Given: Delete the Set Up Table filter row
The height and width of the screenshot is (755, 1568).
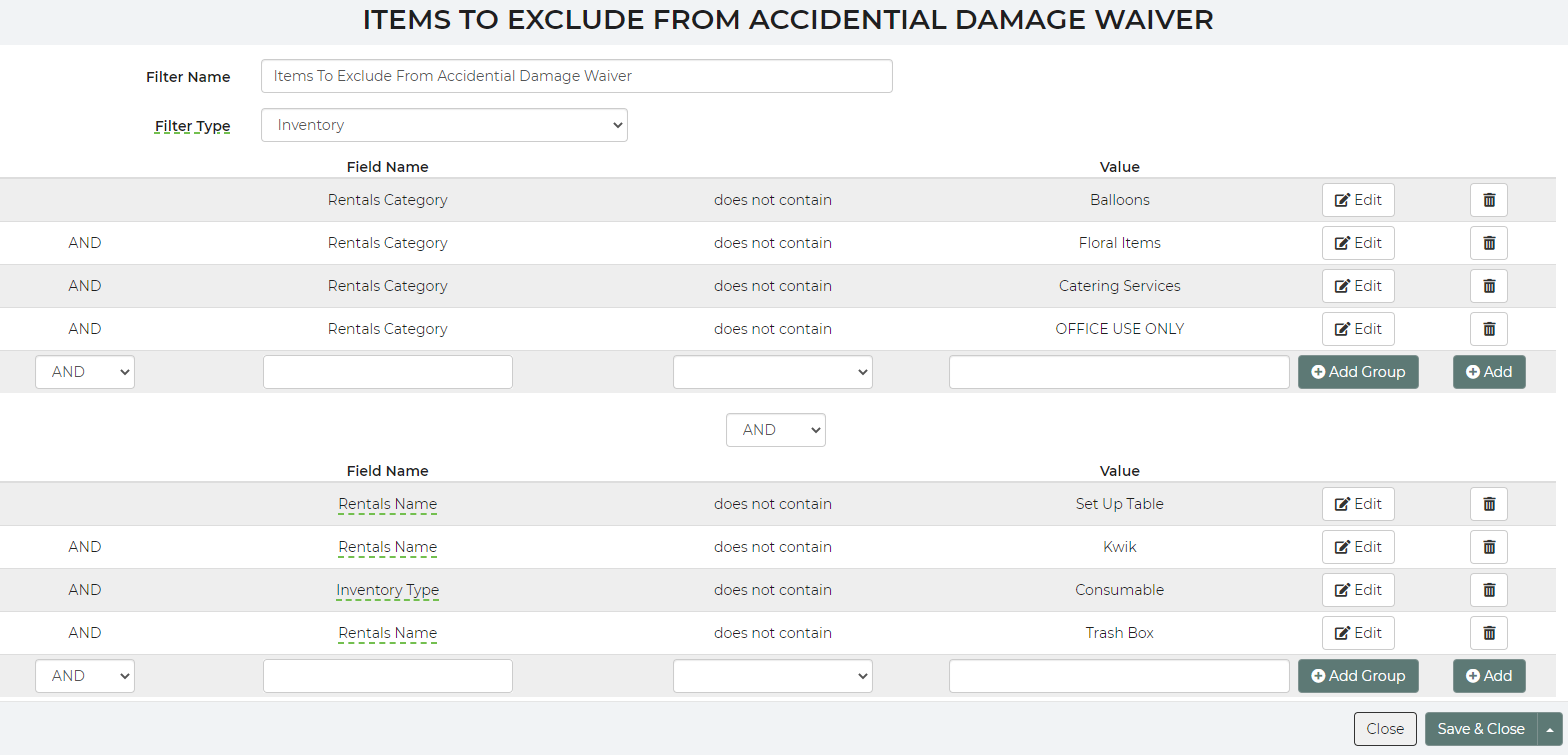Looking at the screenshot, I should pos(1488,504).
